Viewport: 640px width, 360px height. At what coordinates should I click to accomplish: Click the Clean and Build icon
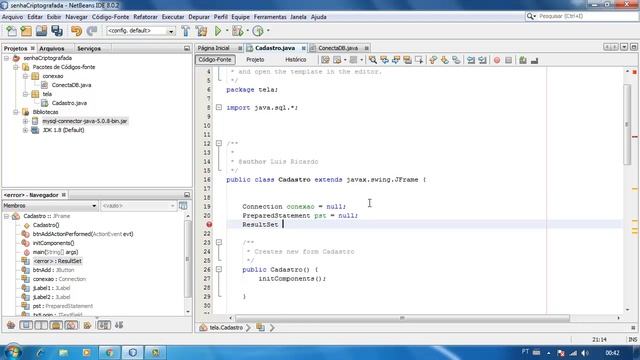[201, 31]
